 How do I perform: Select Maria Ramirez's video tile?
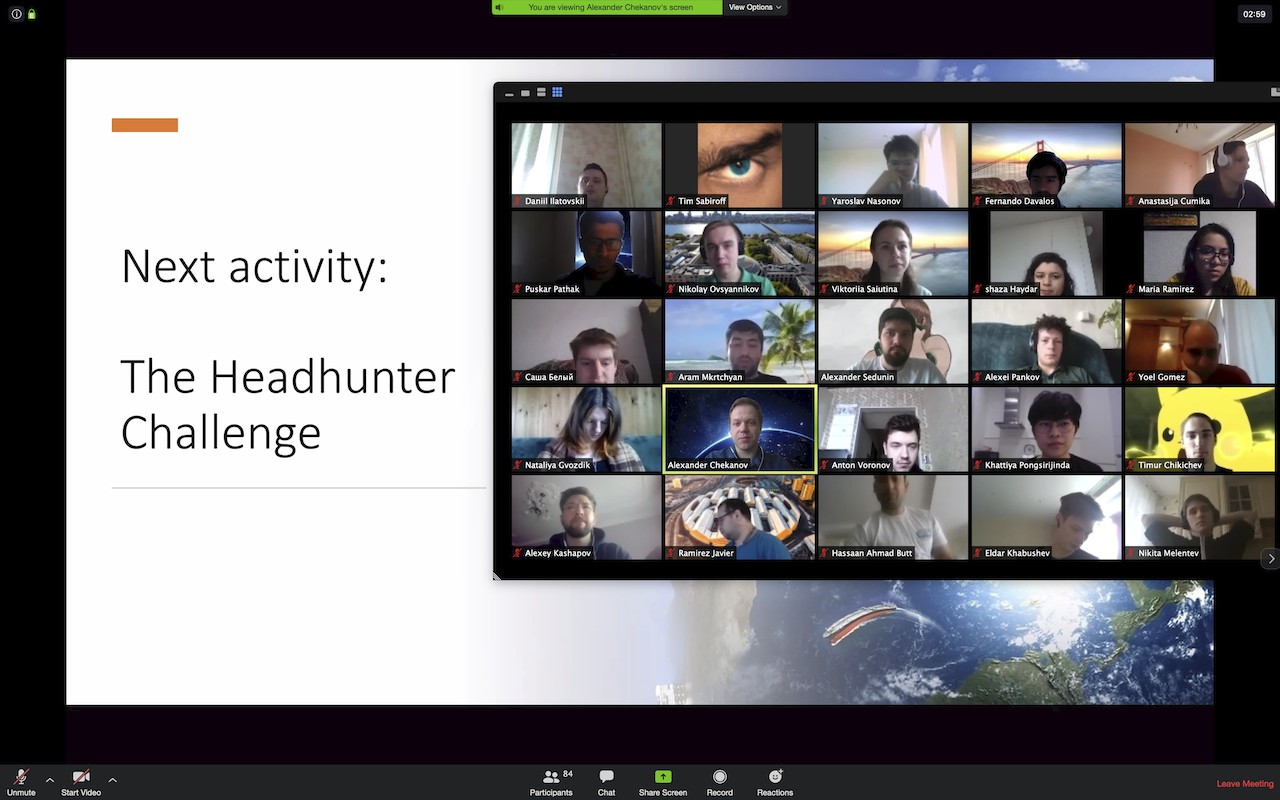click(1200, 253)
